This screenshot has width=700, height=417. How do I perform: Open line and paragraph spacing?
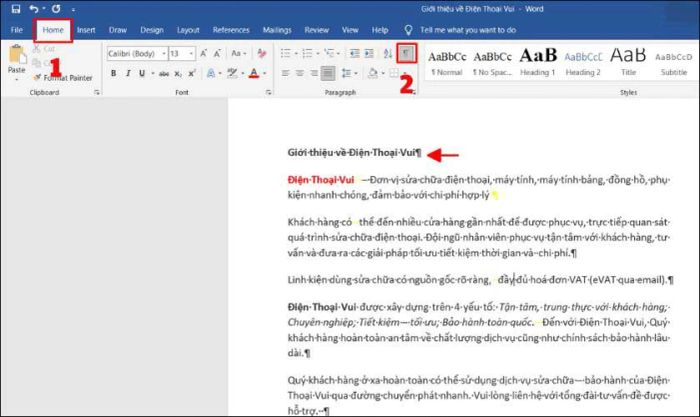pyautogui.click(x=346, y=73)
